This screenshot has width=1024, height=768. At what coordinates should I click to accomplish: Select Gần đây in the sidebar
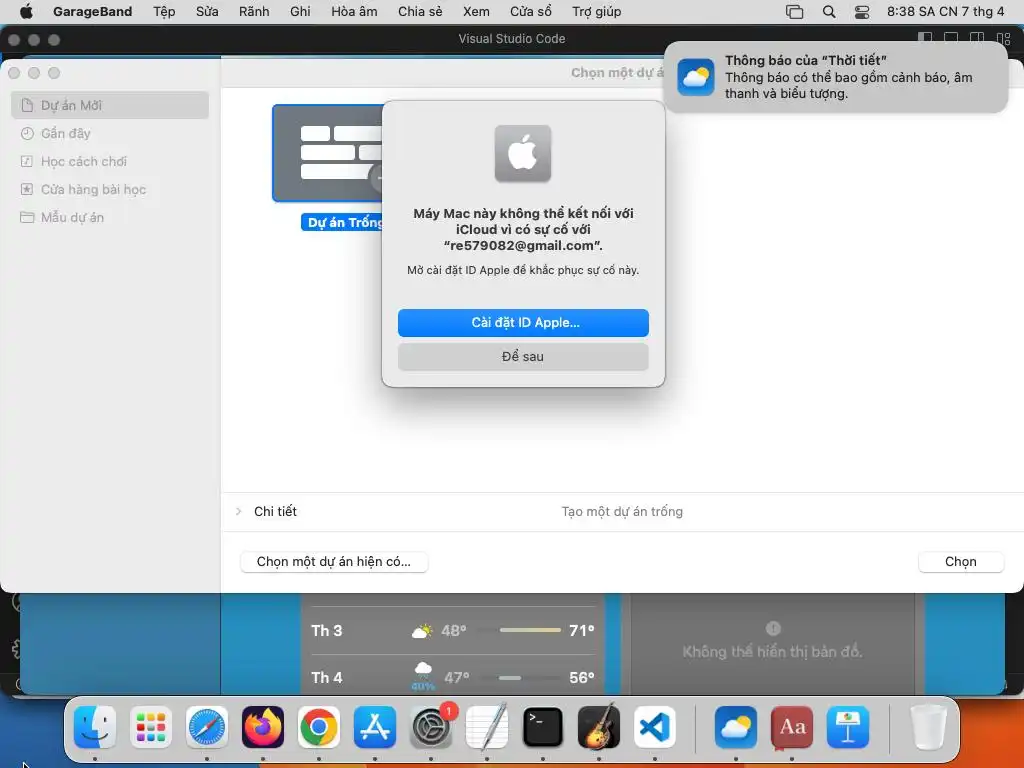click(110, 133)
